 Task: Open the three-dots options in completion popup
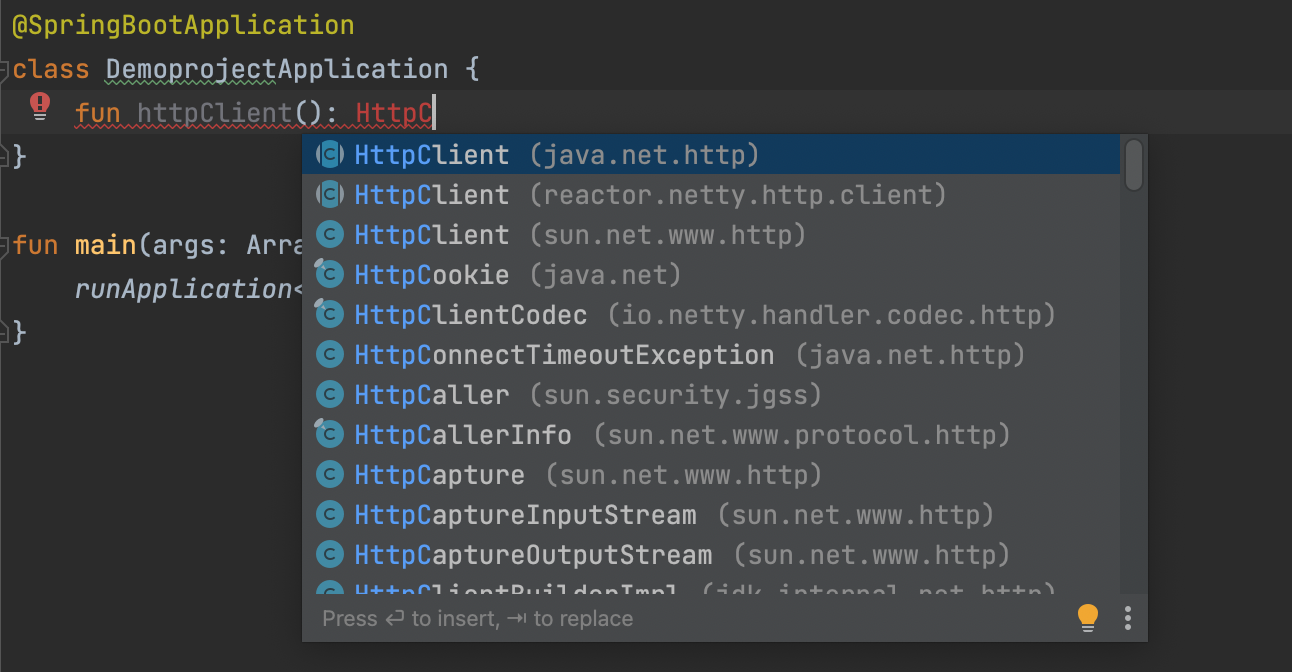(1128, 618)
